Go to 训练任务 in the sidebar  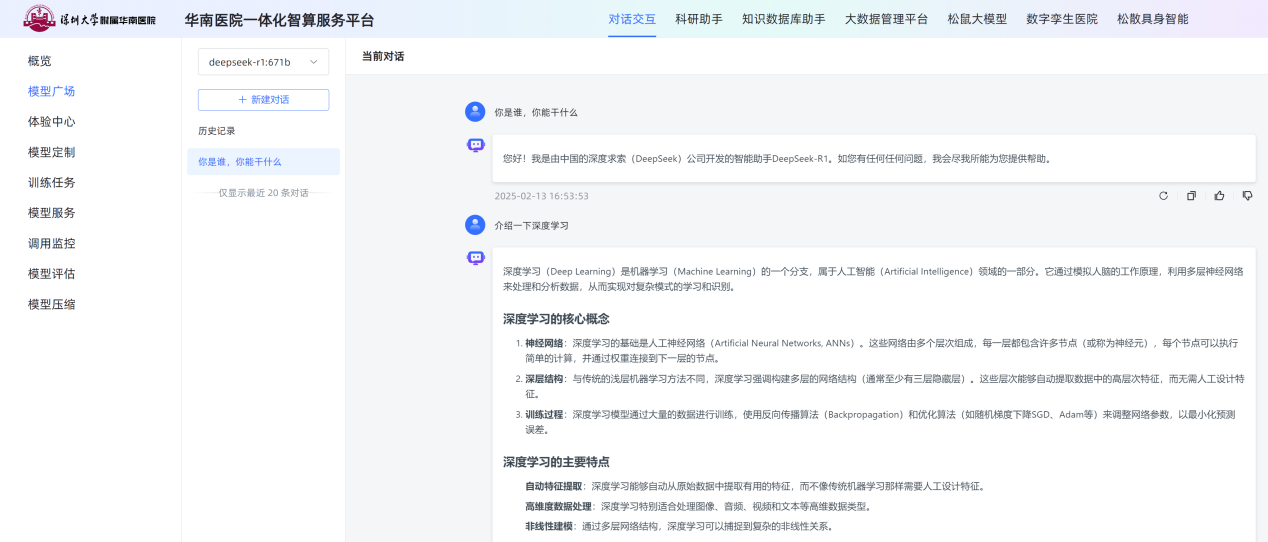tap(52, 183)
